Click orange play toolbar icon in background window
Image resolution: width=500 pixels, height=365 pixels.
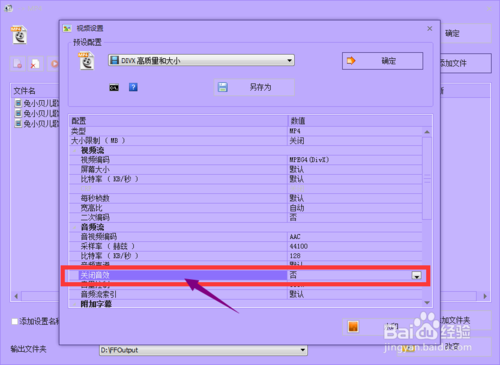click(54, 63)
